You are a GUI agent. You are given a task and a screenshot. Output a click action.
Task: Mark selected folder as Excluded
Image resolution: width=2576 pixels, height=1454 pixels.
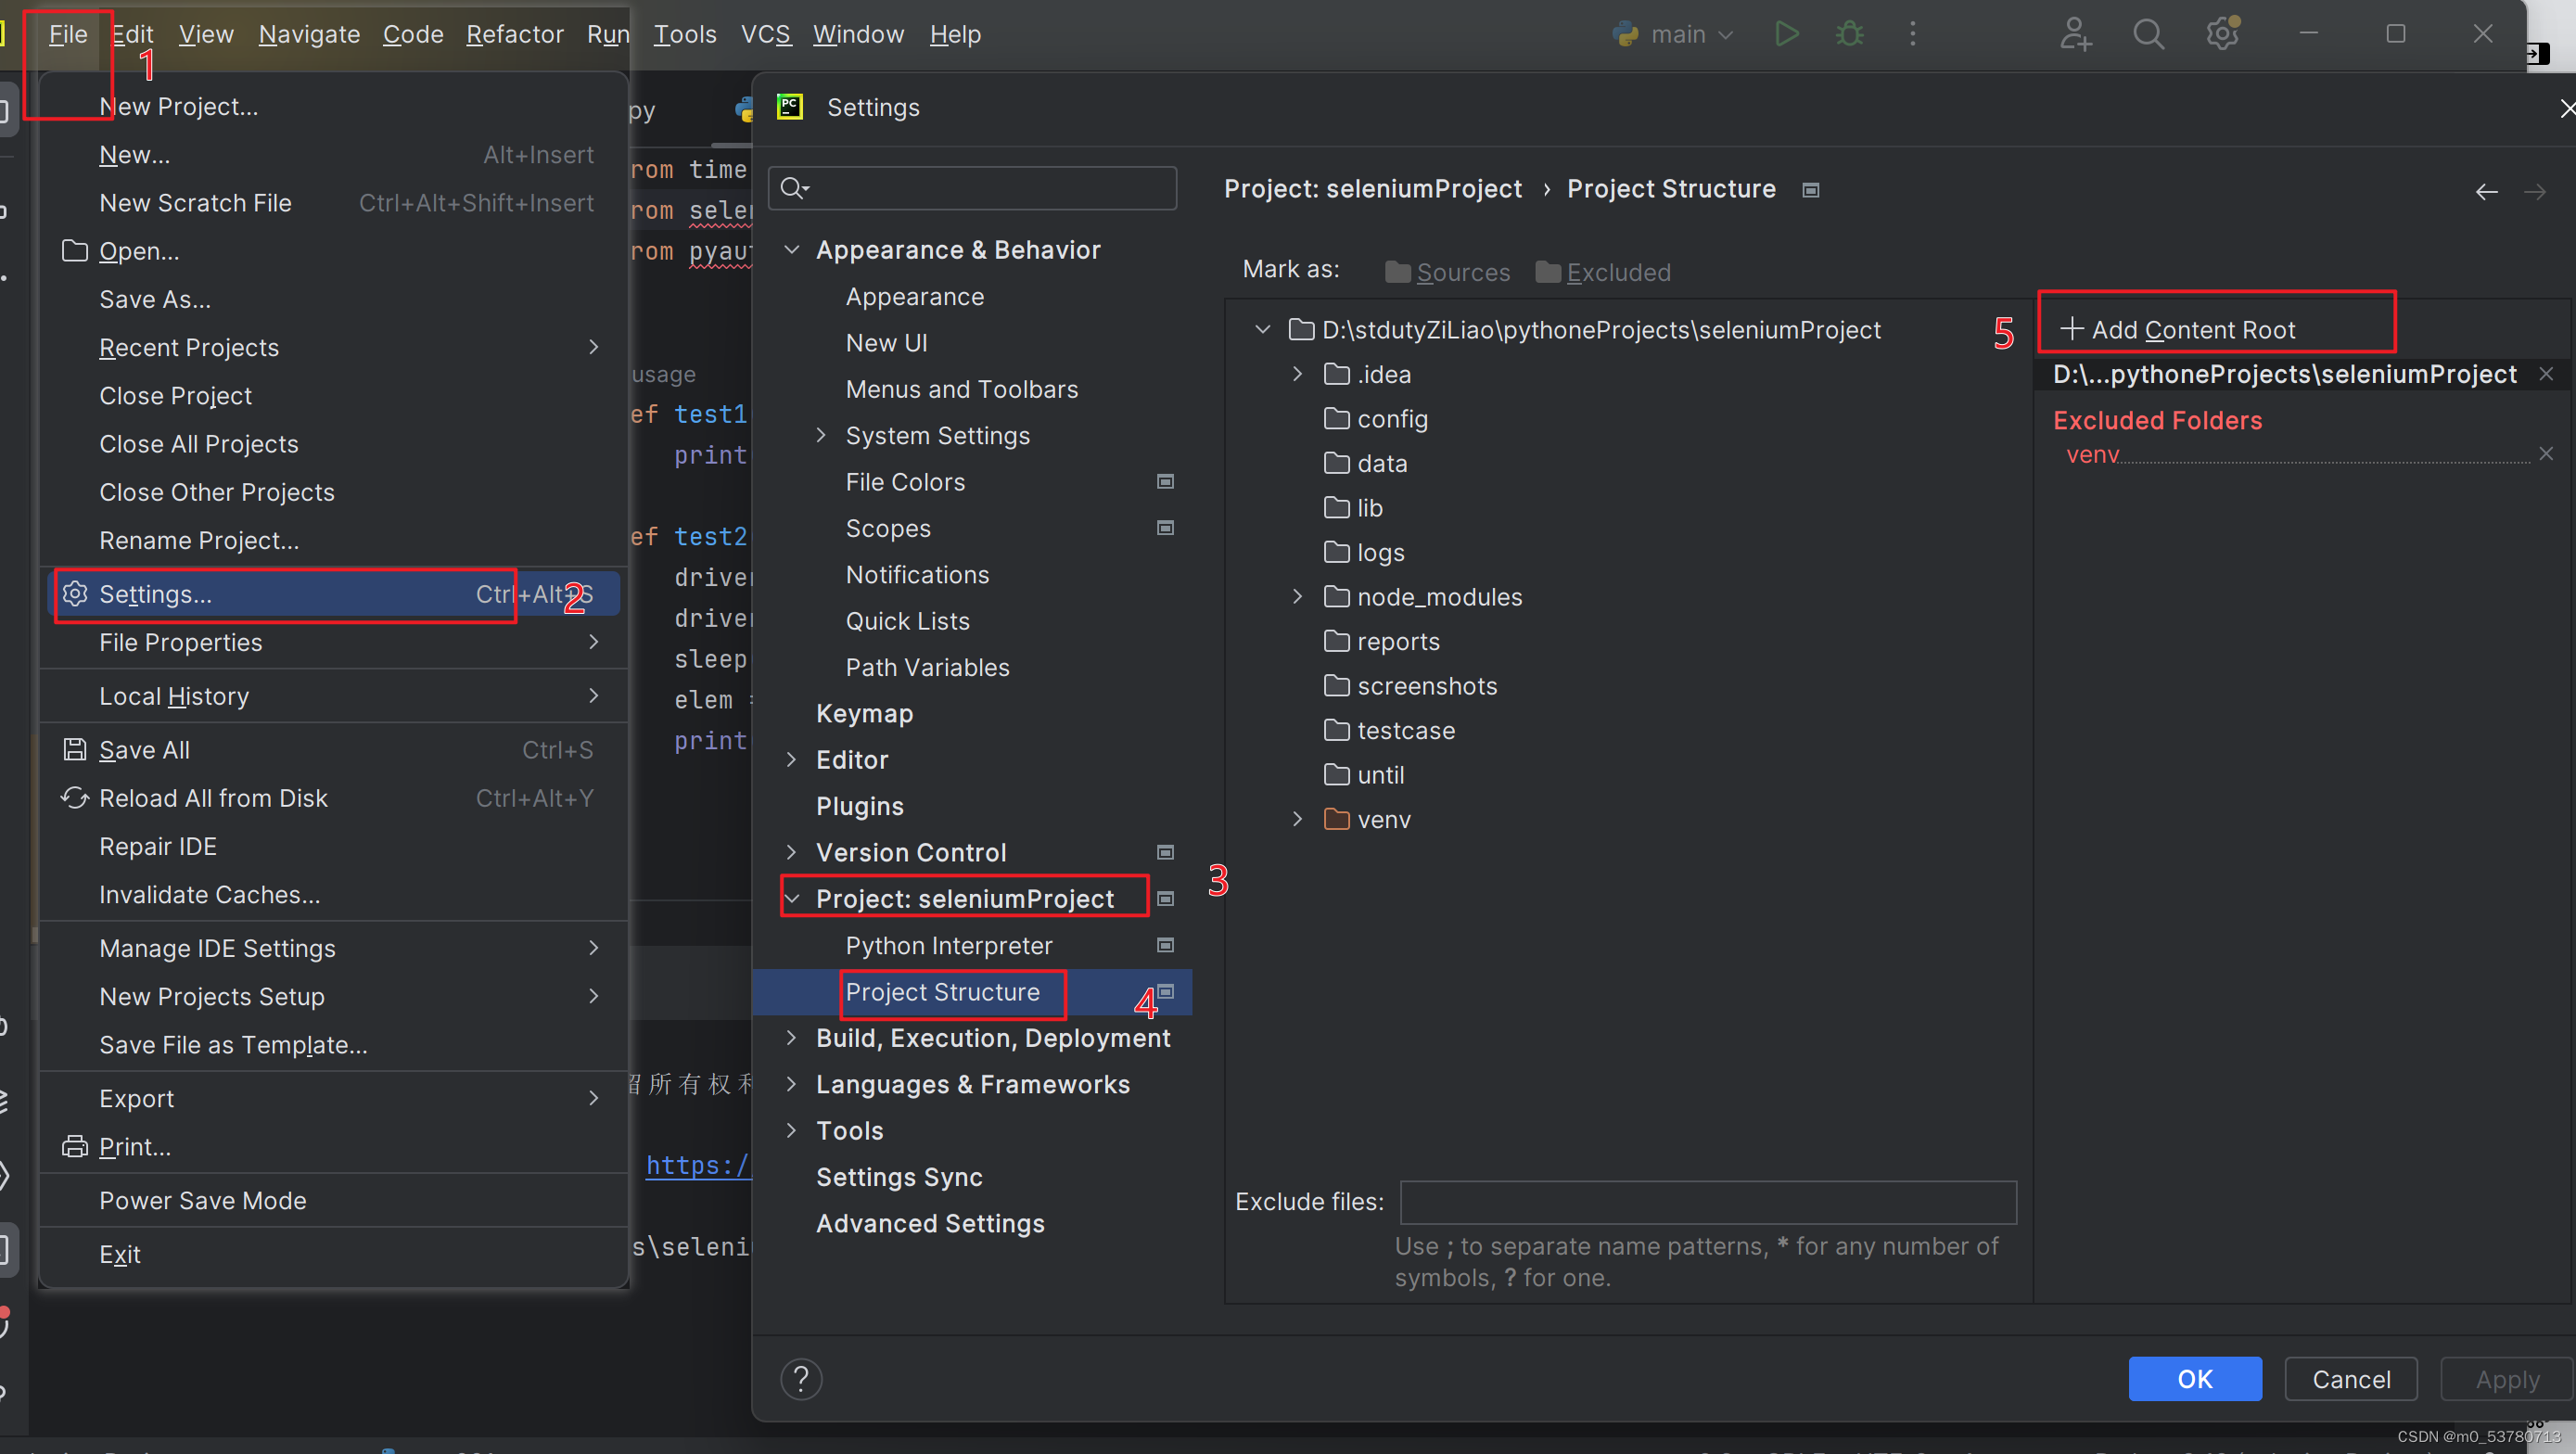click(x=1603, y=272)
